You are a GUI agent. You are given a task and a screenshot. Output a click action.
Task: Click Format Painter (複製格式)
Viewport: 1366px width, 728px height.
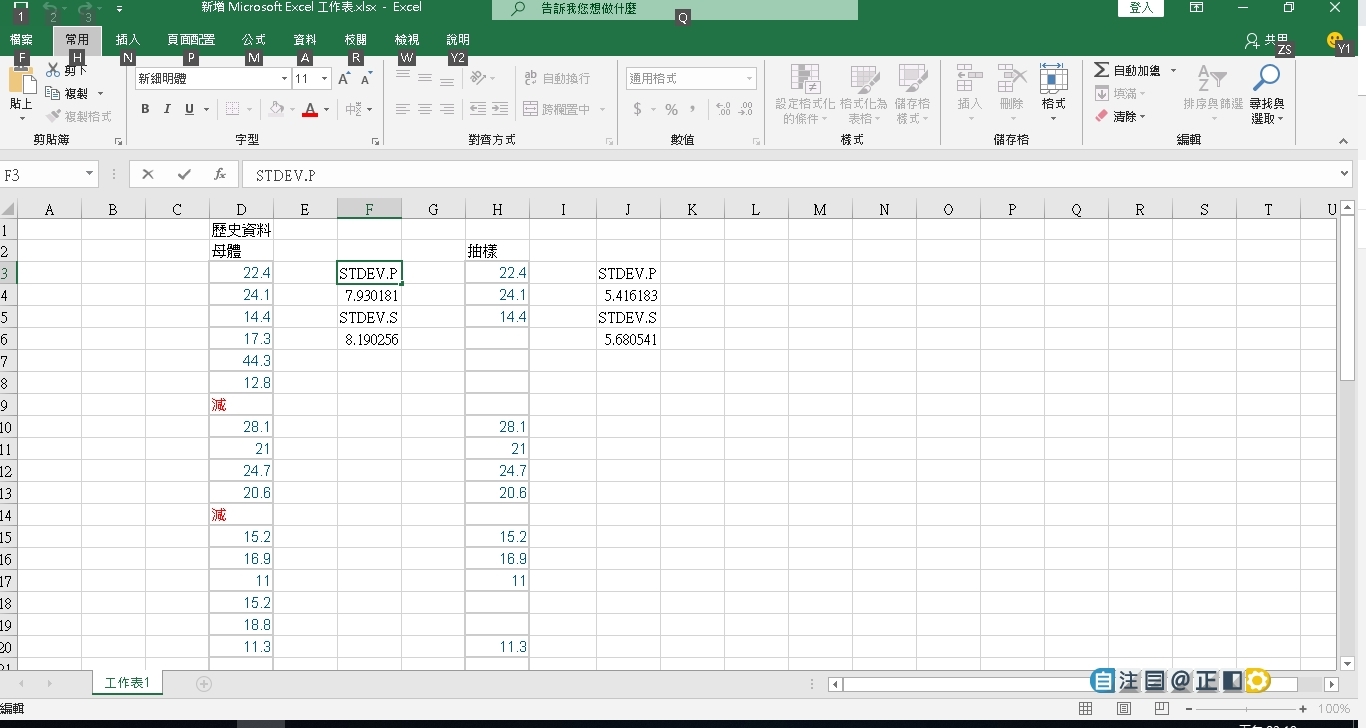point(80,116)
